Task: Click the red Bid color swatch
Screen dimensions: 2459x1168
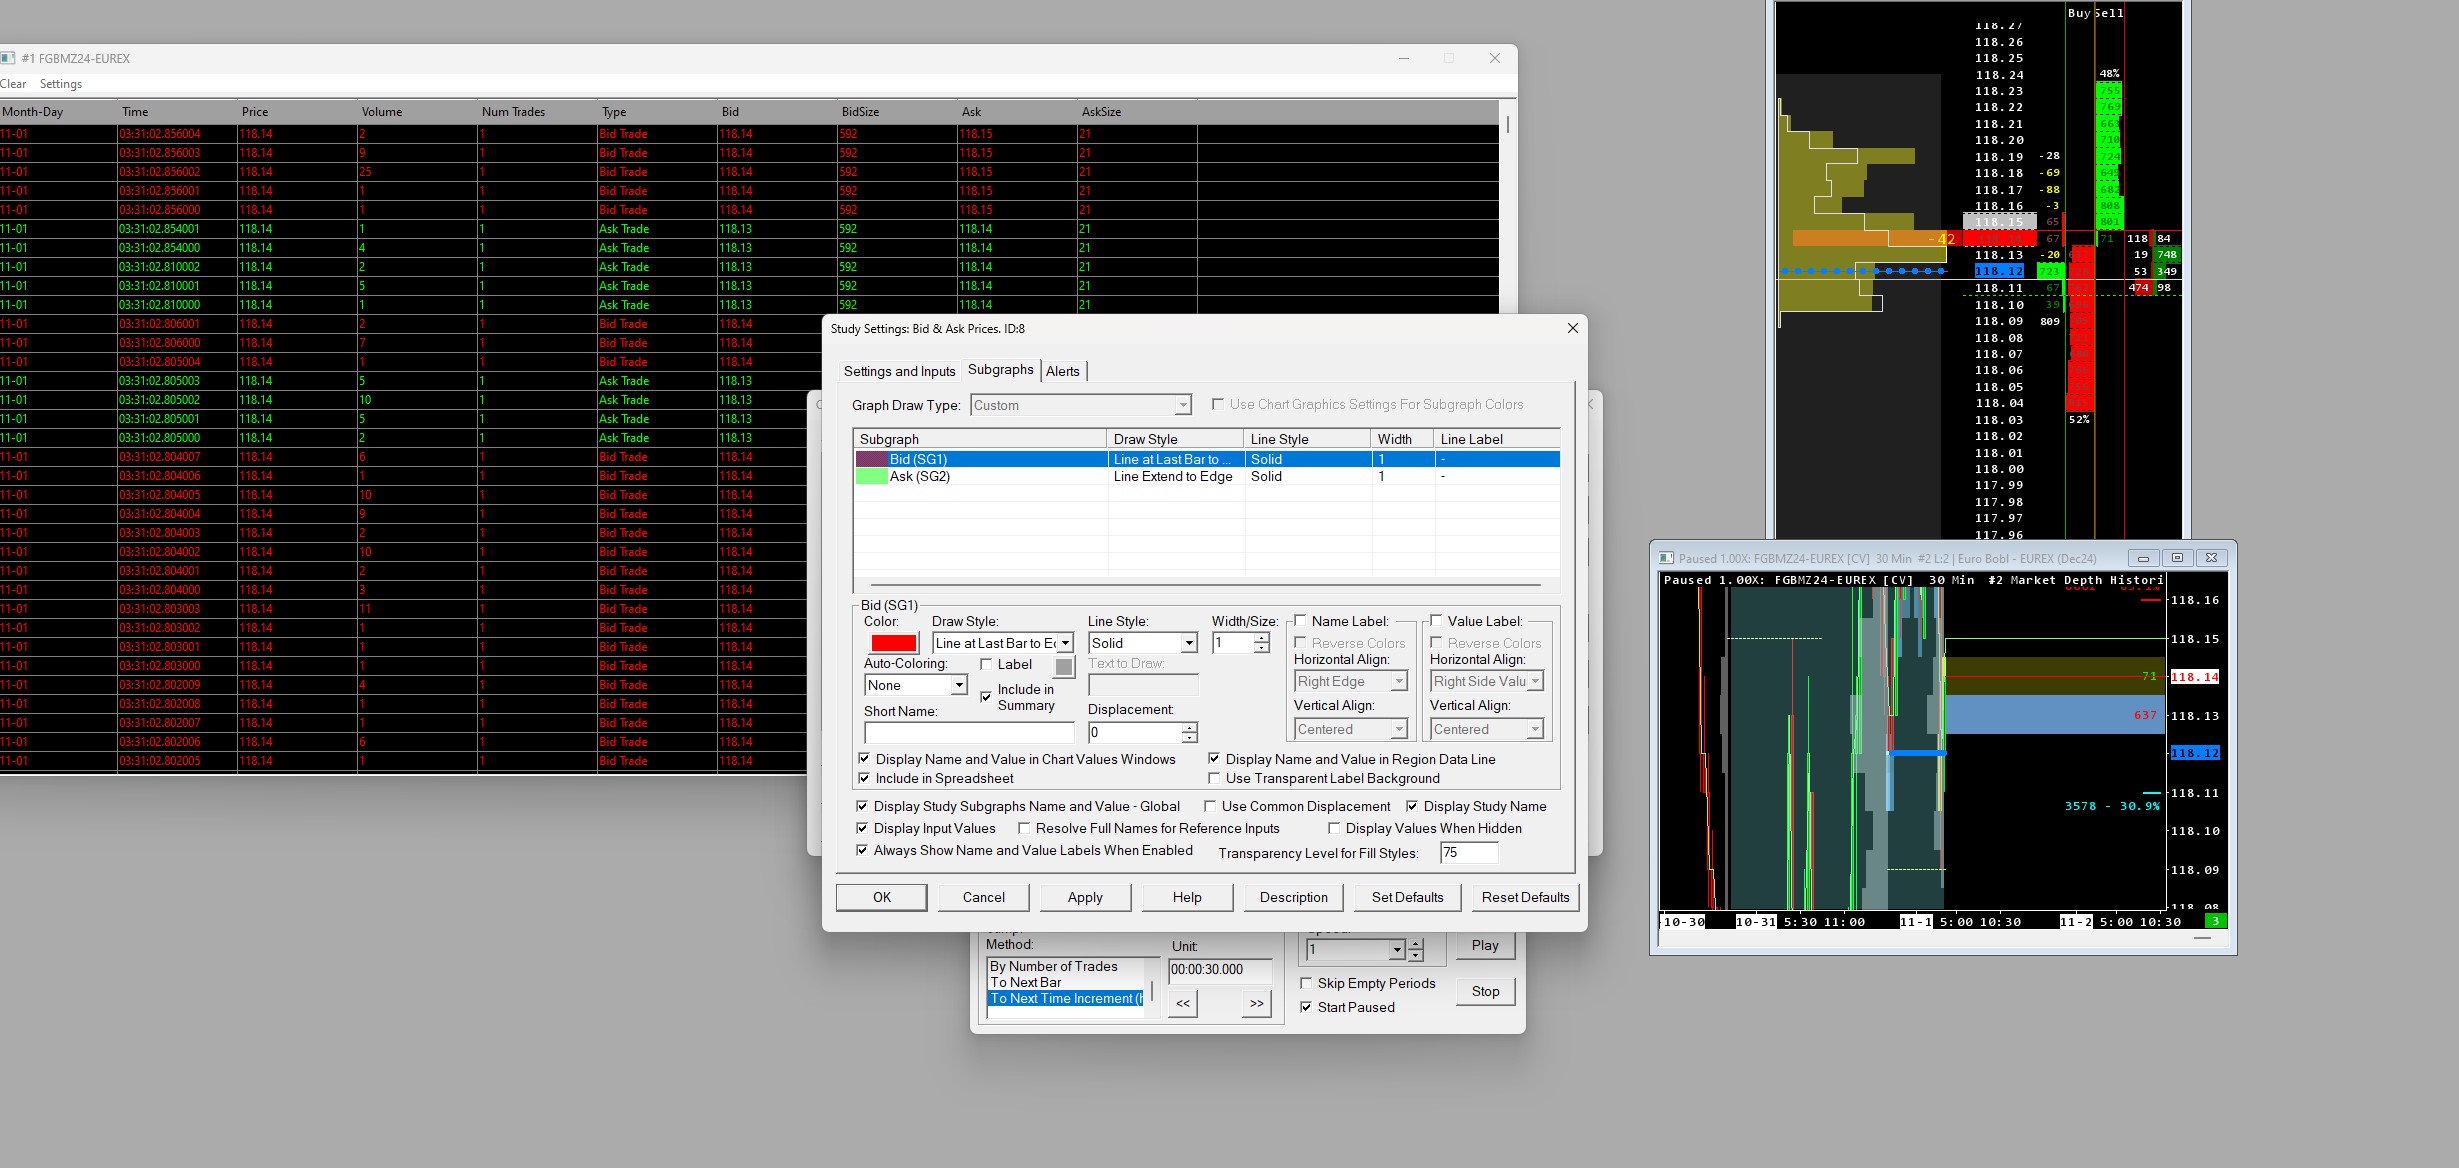Action: [893, 643]
